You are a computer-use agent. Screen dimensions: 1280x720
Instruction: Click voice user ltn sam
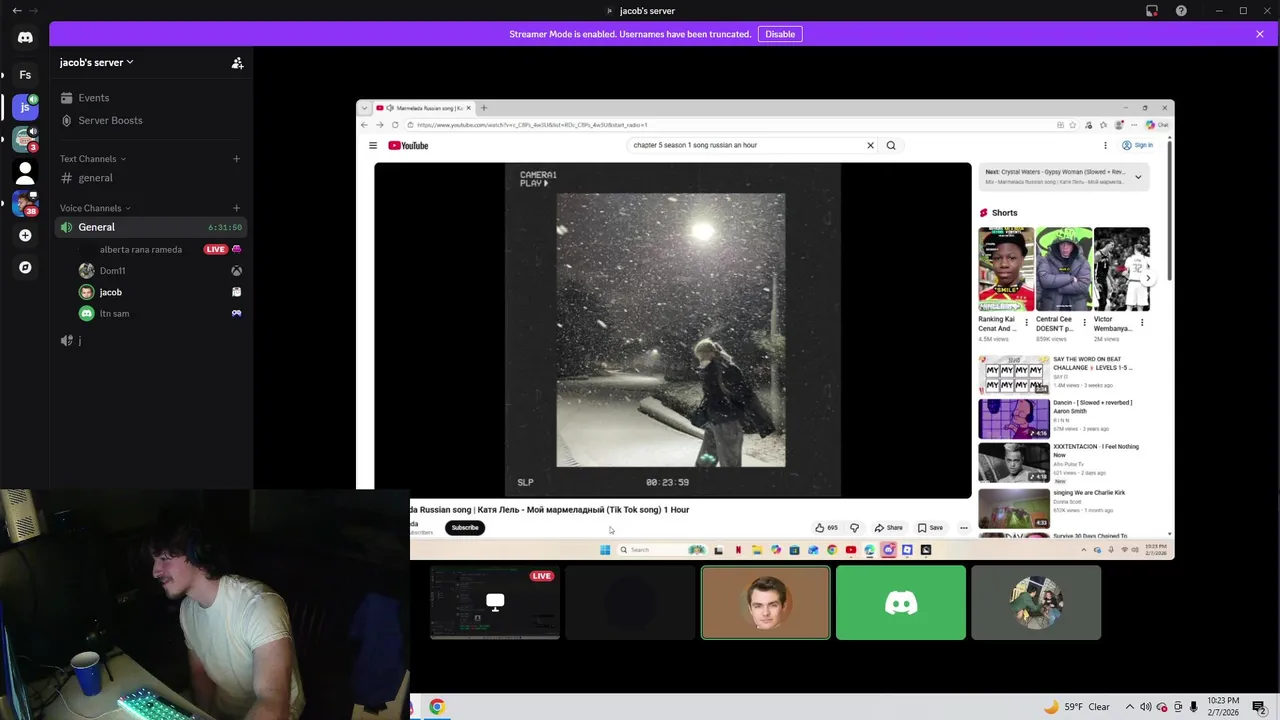pyautogui.click(x=160, y=314)
